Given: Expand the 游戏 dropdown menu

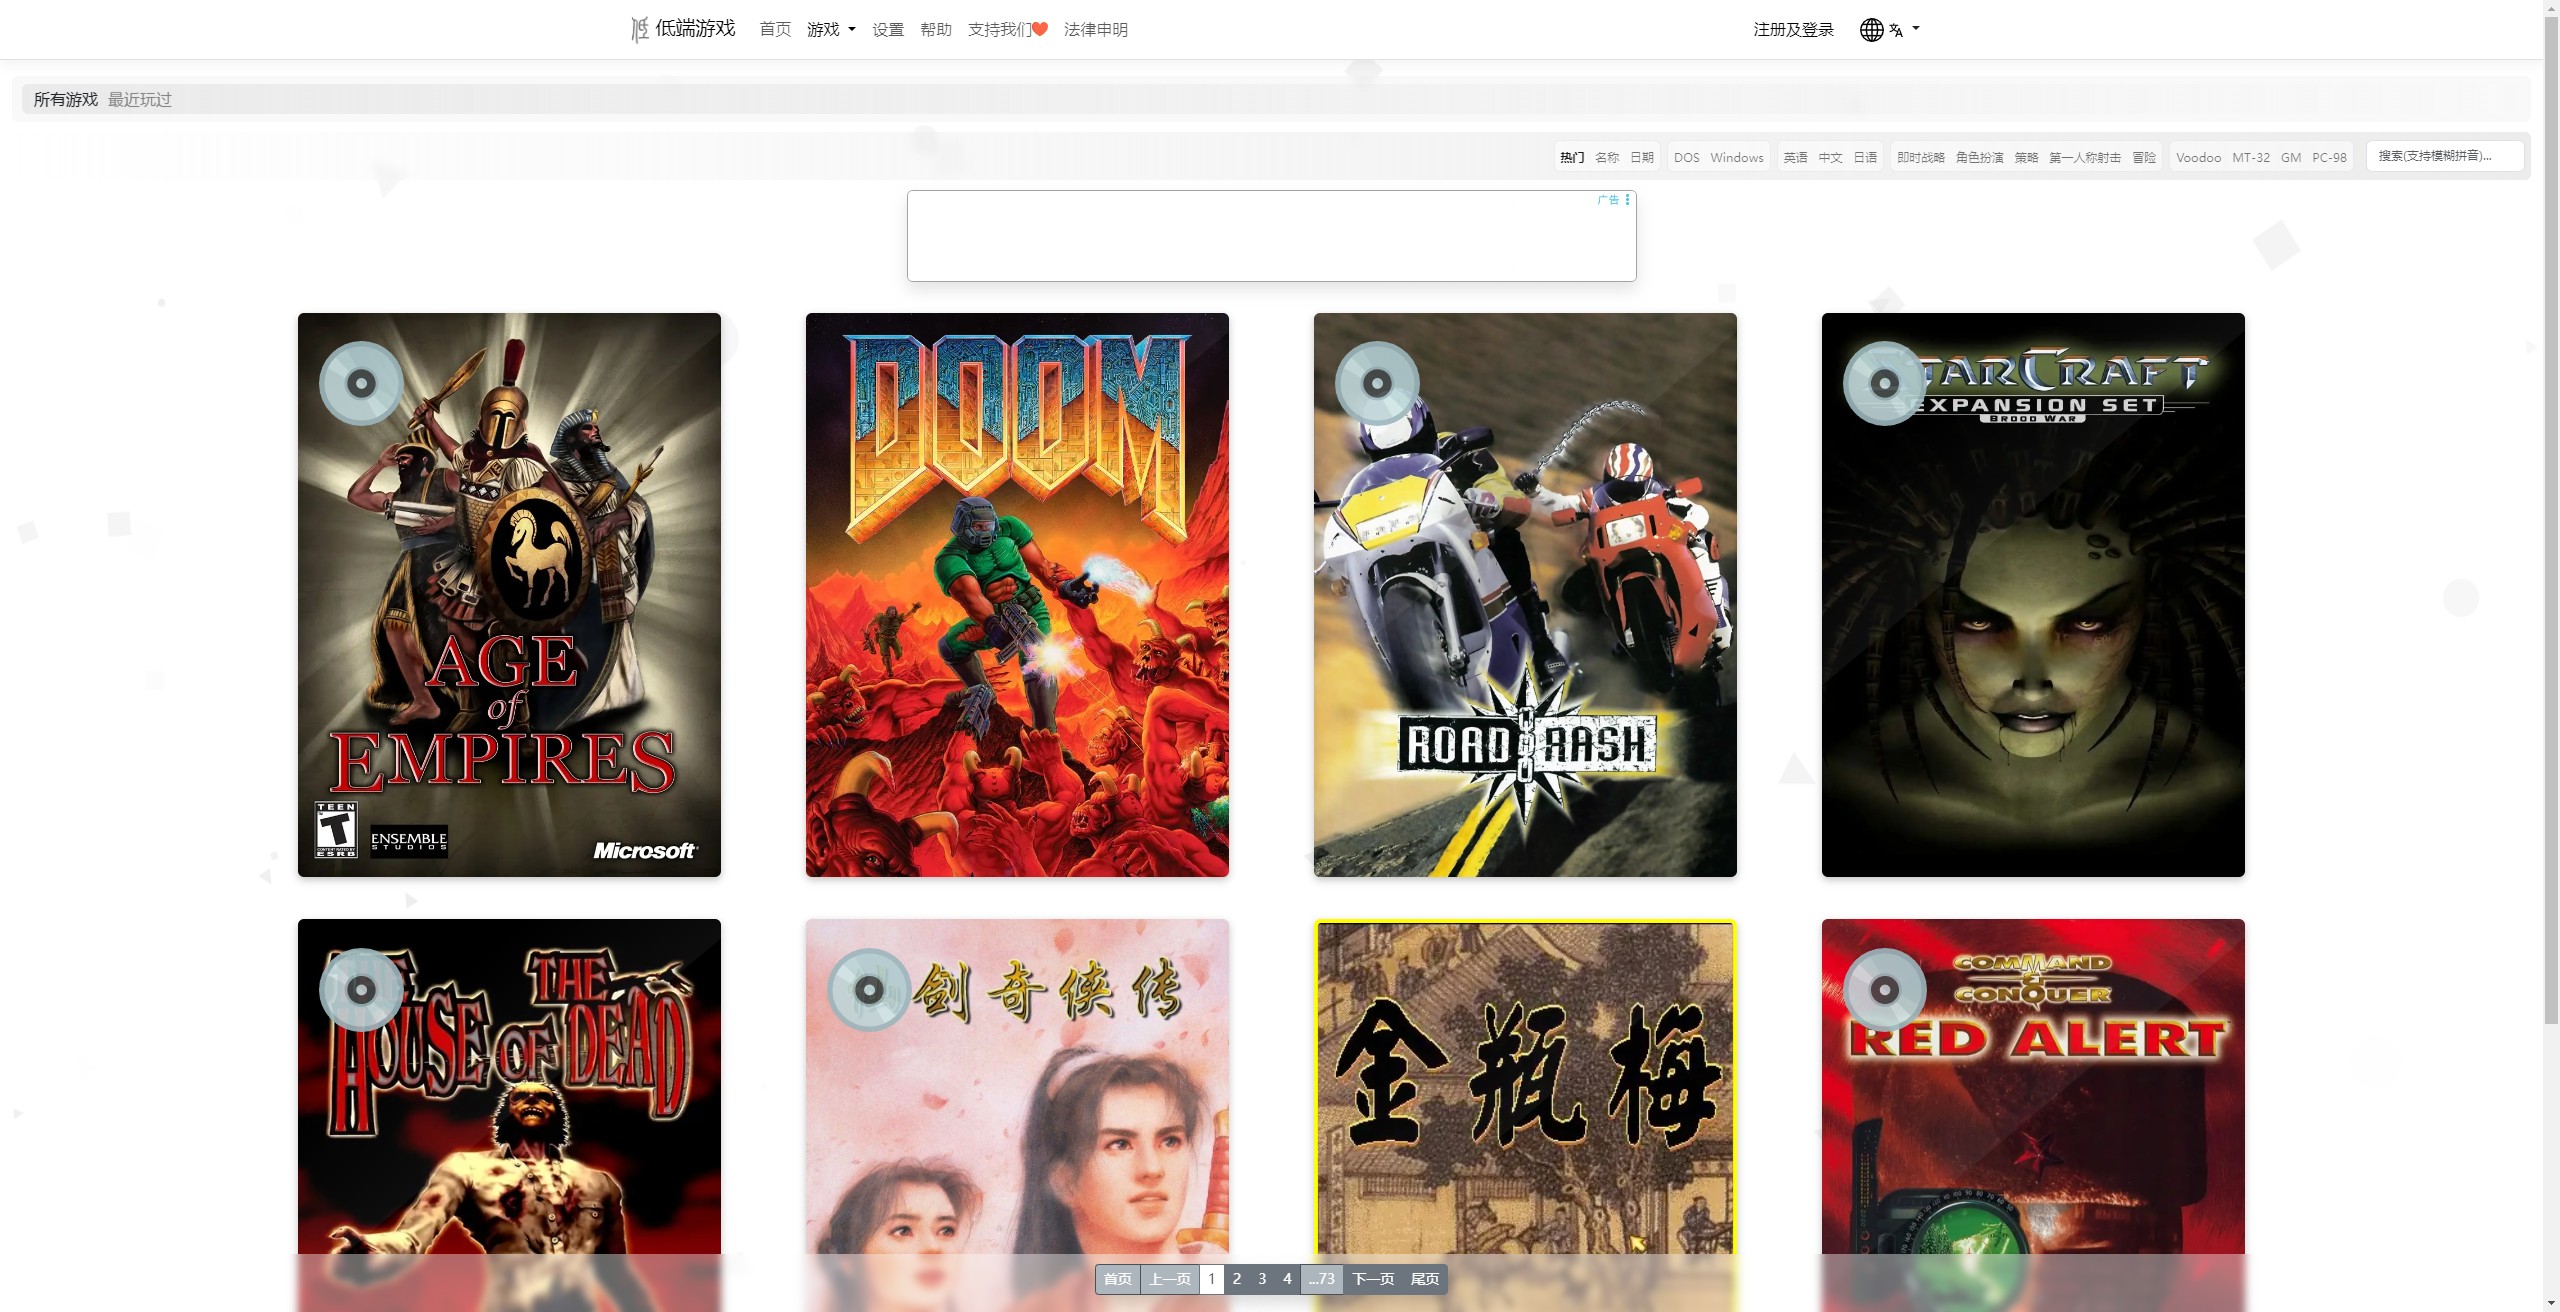Looking at the screenshot, I should (830, 29).
